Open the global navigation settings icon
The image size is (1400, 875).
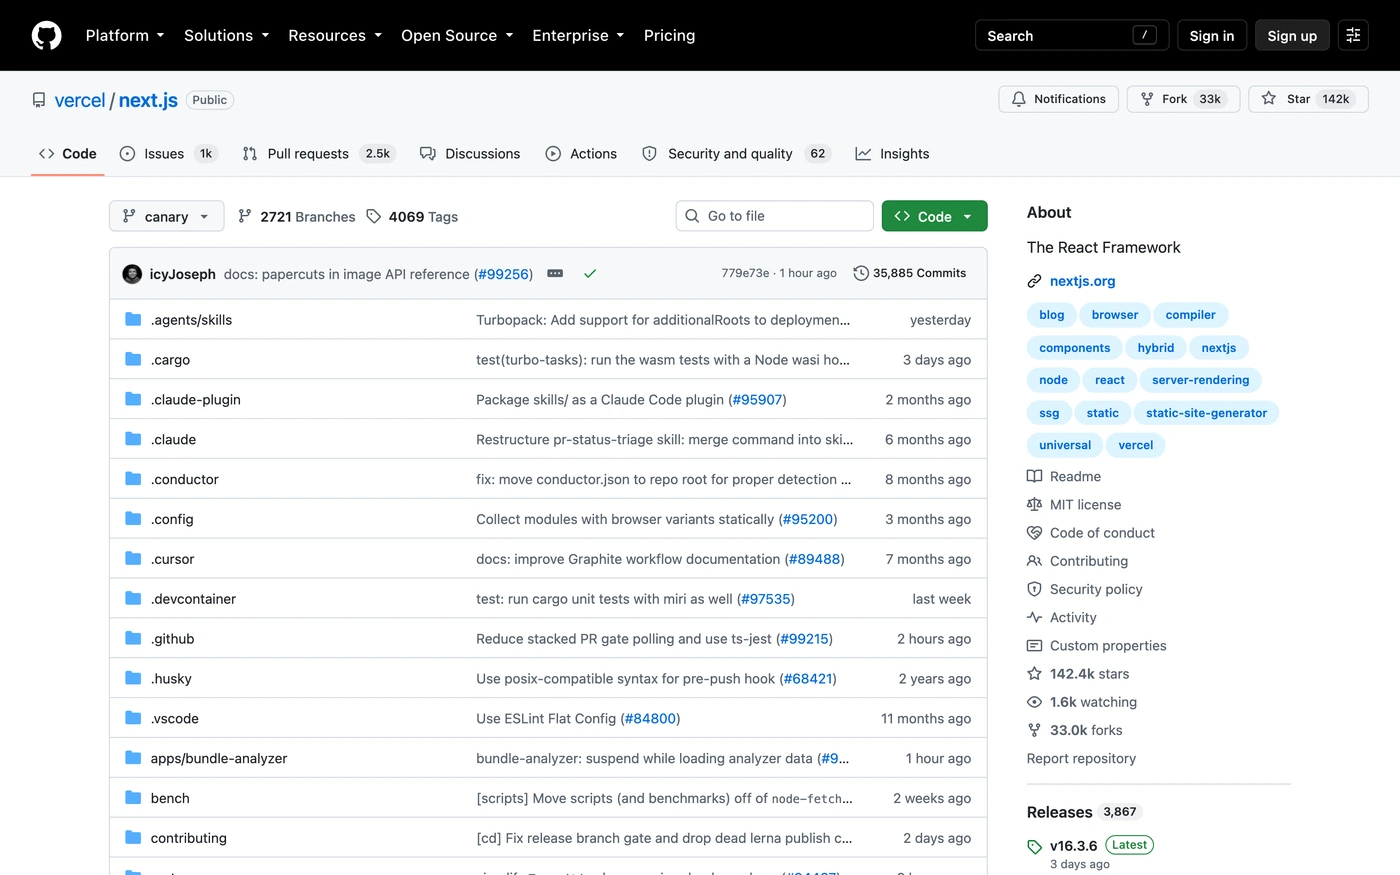[x=1353, y=35]
